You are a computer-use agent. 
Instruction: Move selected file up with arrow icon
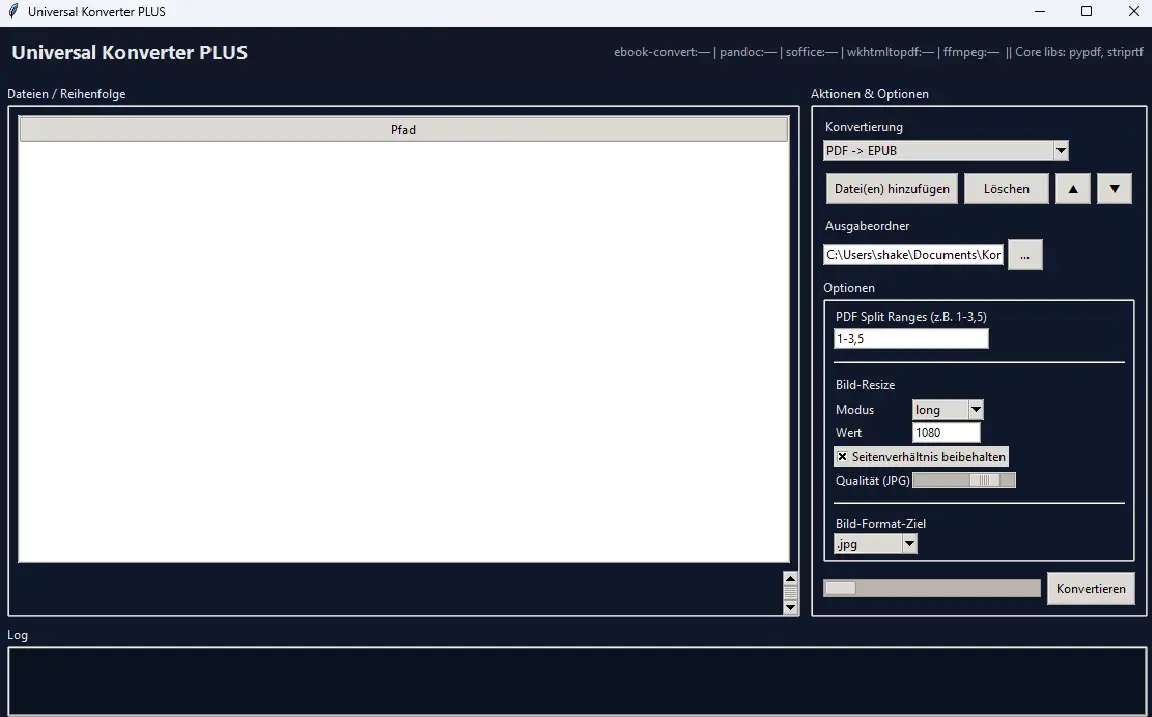(1072, 188)
